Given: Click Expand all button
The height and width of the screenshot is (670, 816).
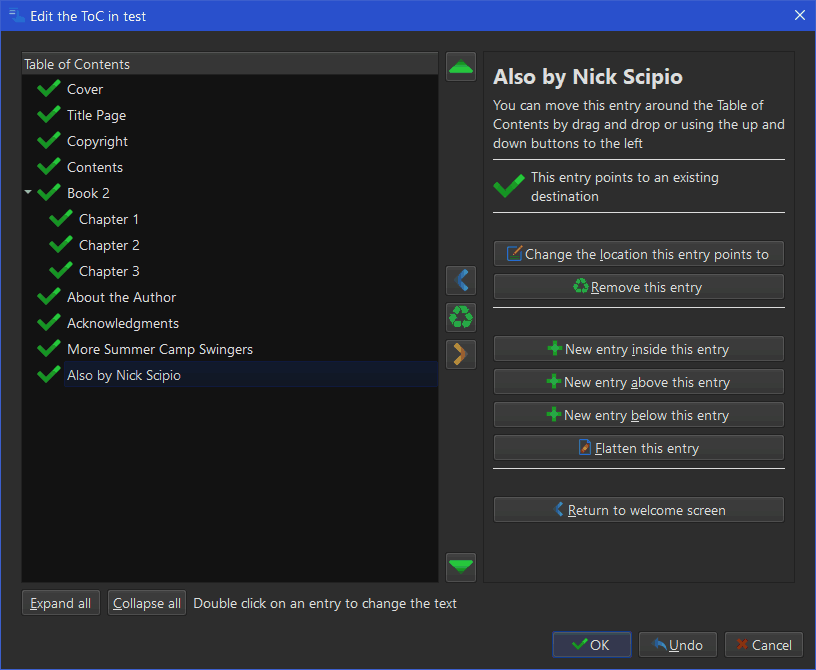Looking at the screenshot, I should [x=61, y=603].
